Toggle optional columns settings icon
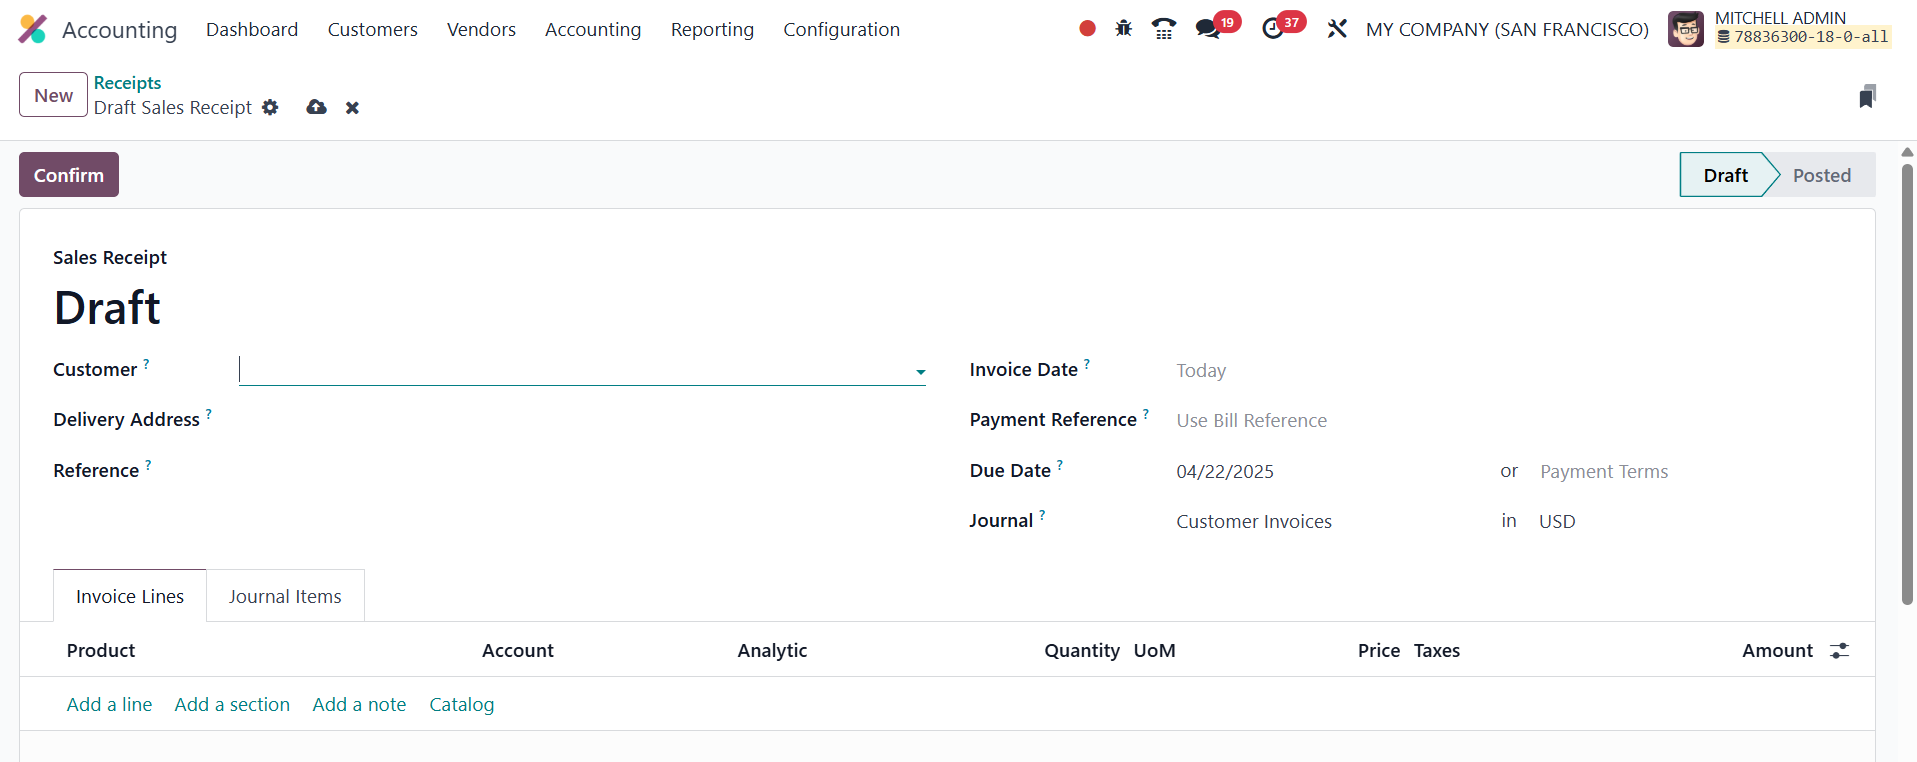The width and height of the screenshot is (1917, 762). point(1839,651)
